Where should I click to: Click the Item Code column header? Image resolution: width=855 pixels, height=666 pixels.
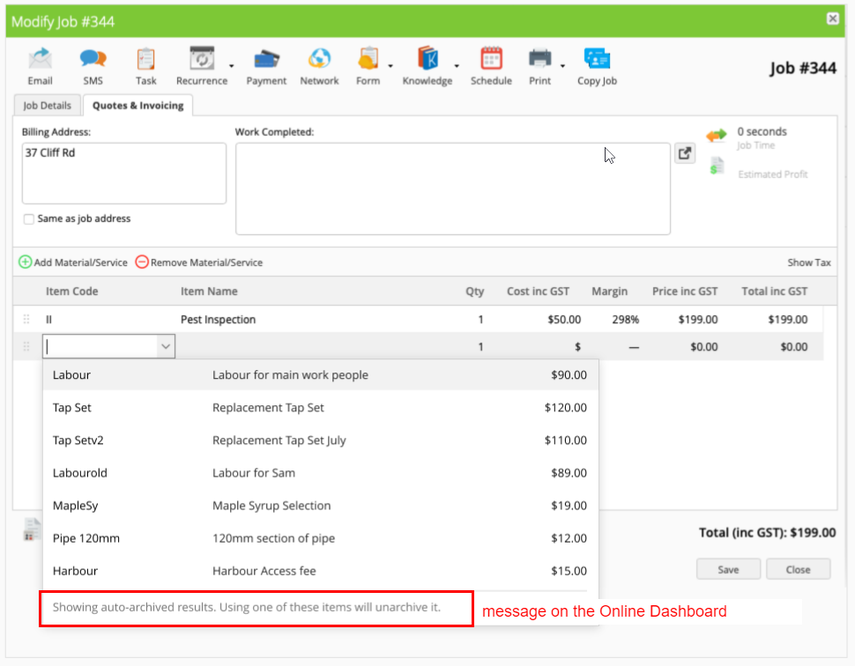coord(72,291)
